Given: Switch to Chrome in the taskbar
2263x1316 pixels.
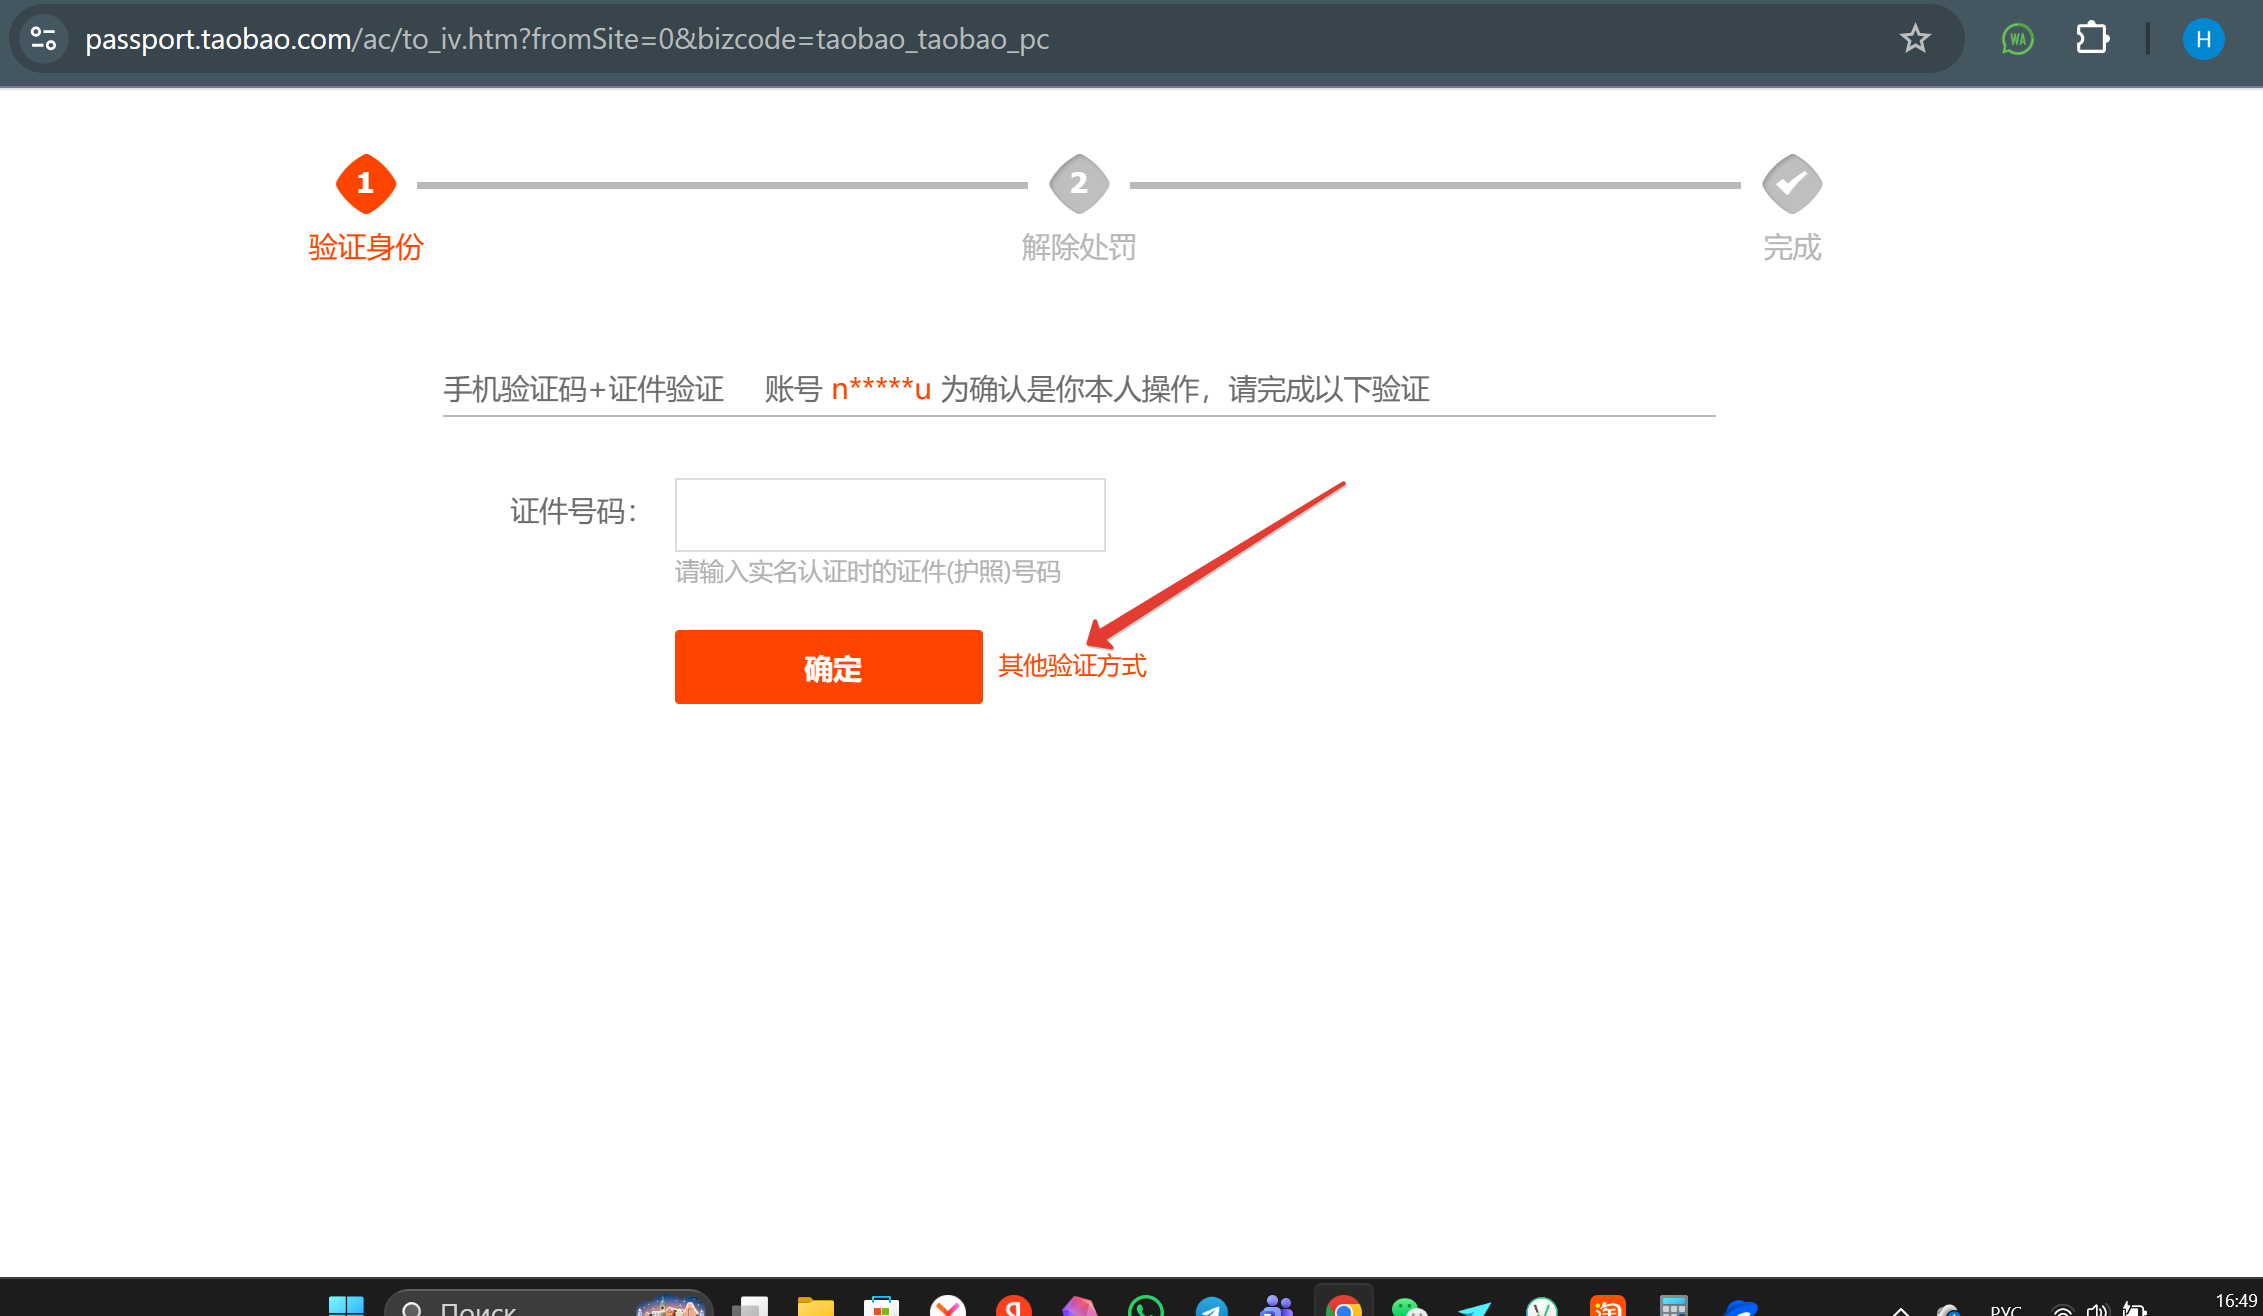Looking at the screenshot, I should [x=1343, y=1306].
